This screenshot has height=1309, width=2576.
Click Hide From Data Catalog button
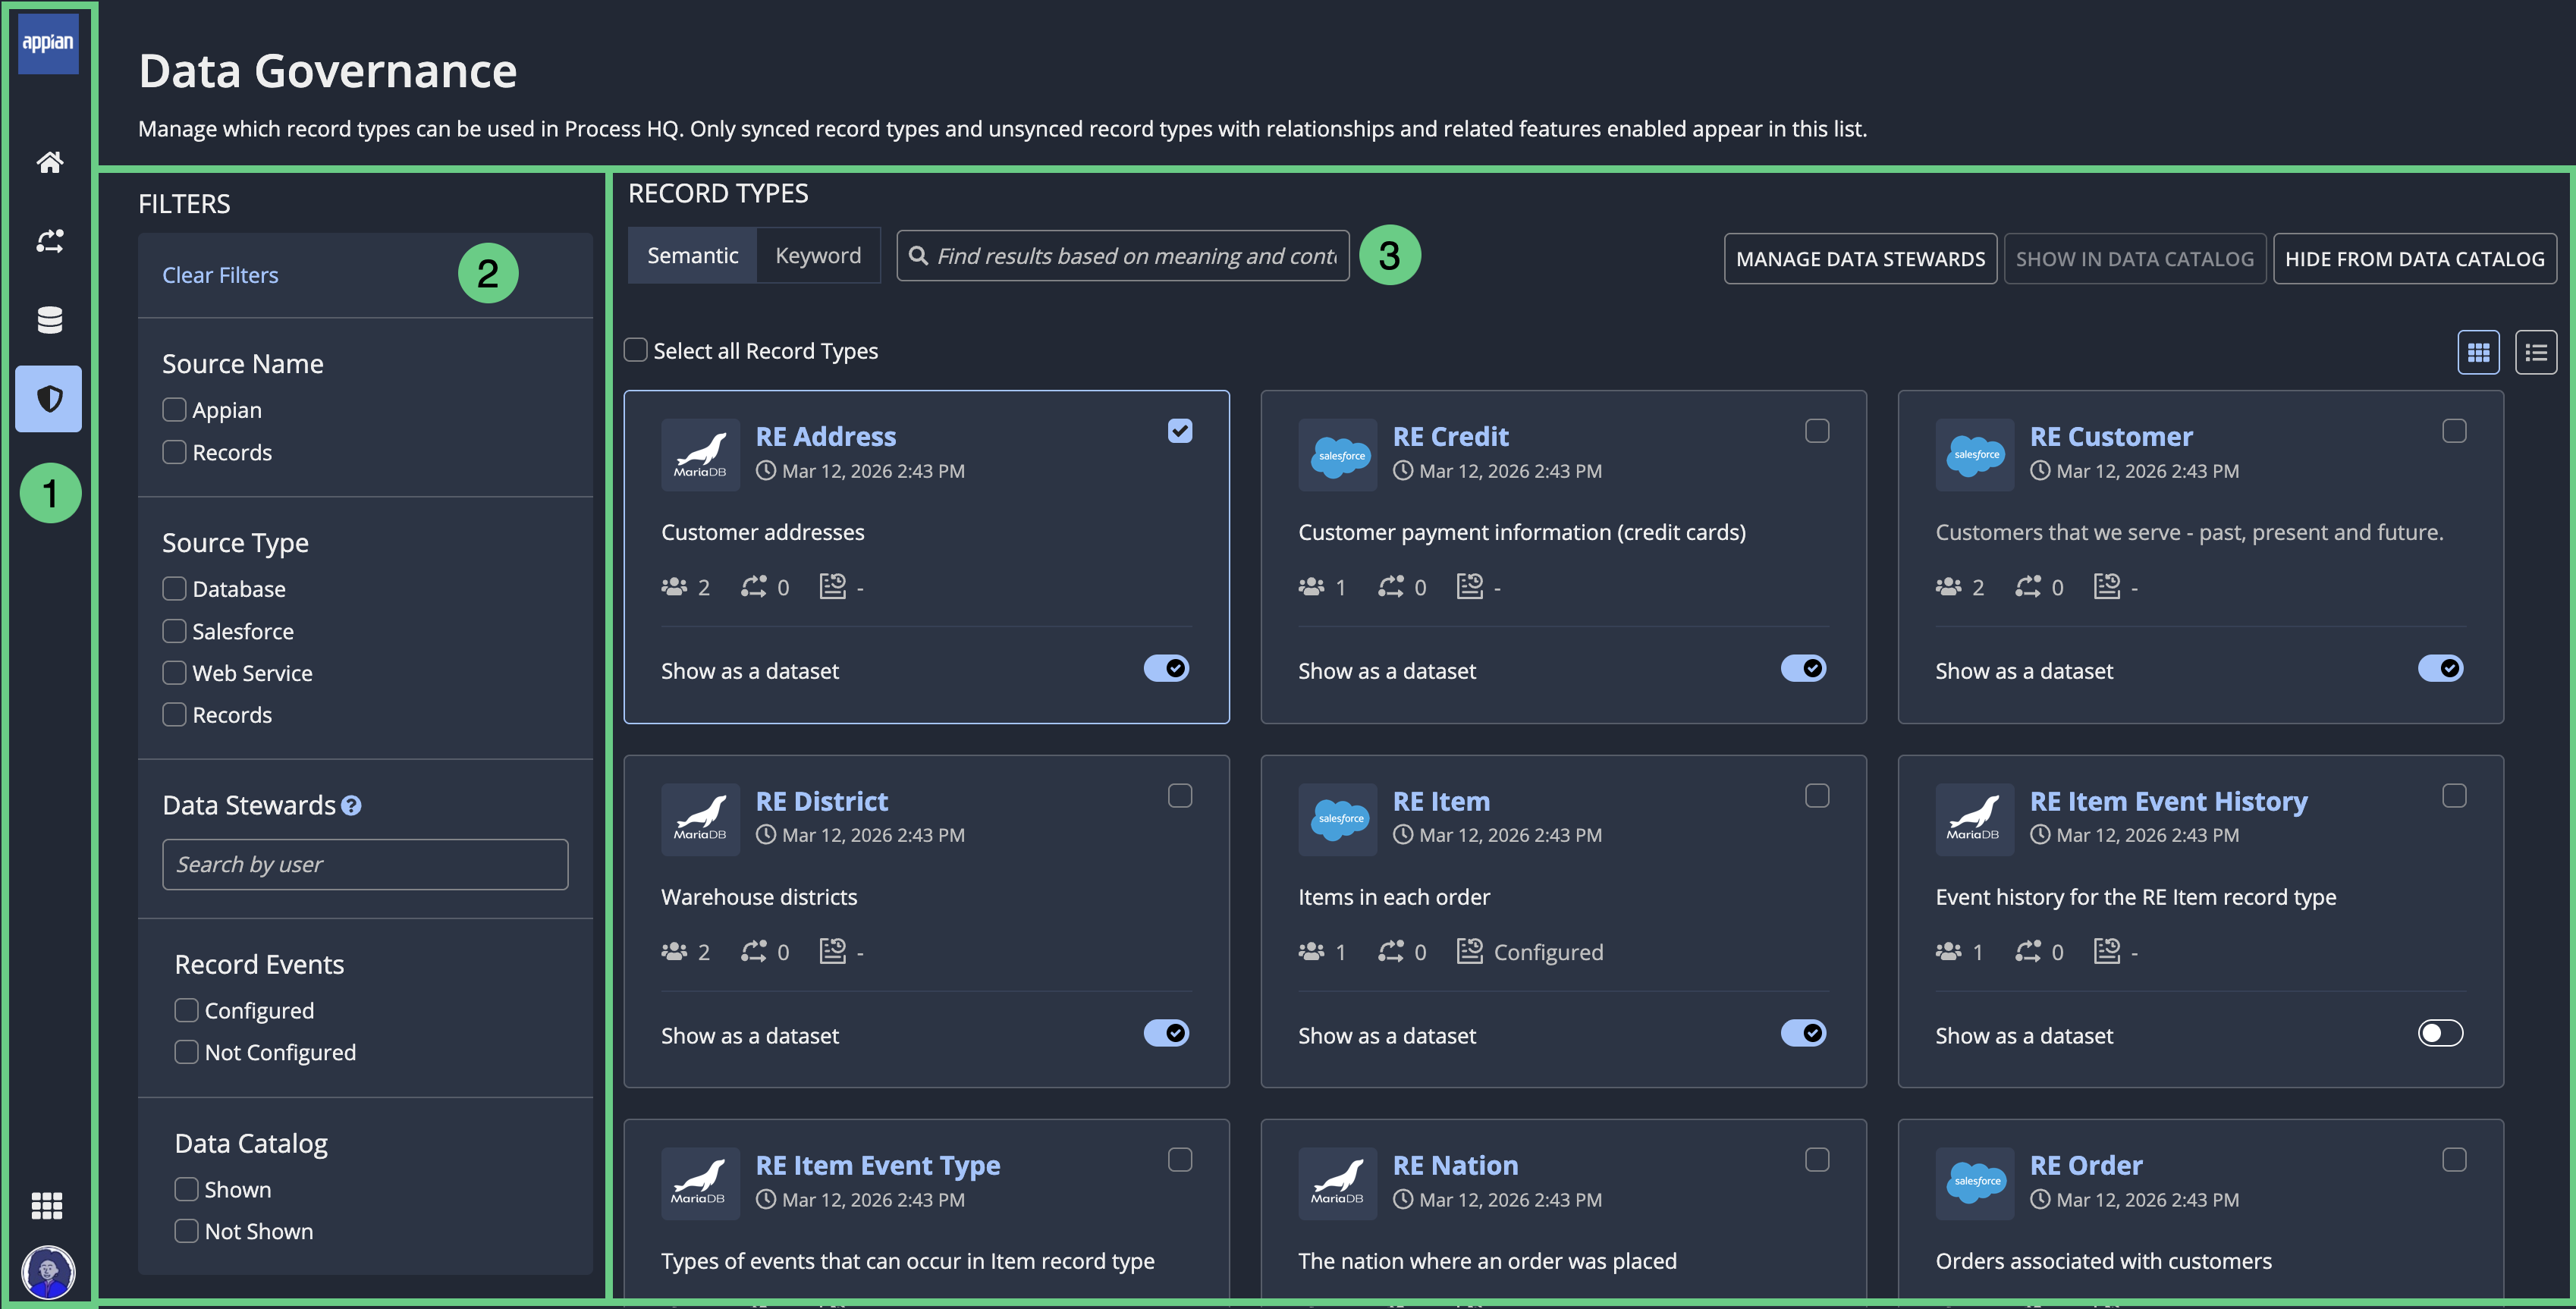tap(2414, 259)
